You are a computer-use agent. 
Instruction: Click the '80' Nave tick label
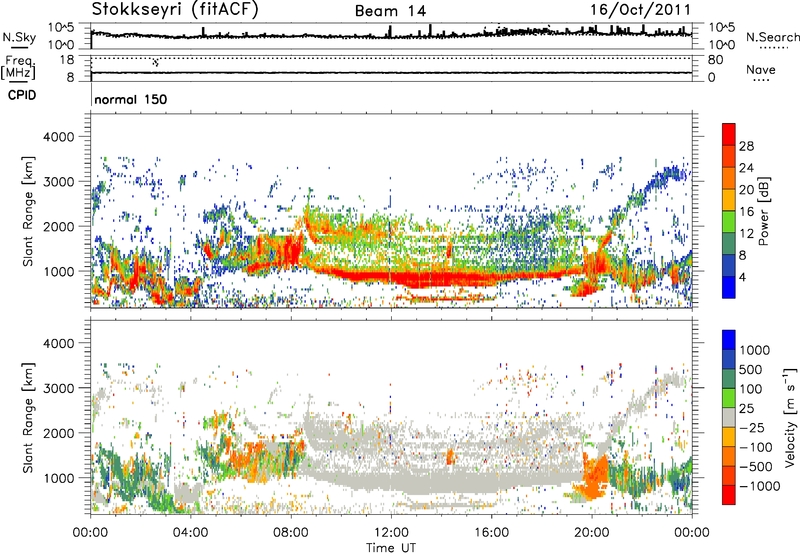(x=715, y=60)
